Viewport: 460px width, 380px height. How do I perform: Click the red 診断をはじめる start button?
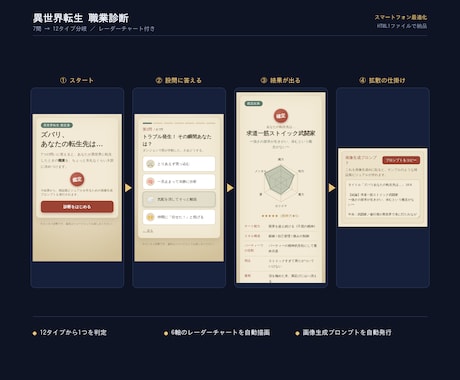77,207
